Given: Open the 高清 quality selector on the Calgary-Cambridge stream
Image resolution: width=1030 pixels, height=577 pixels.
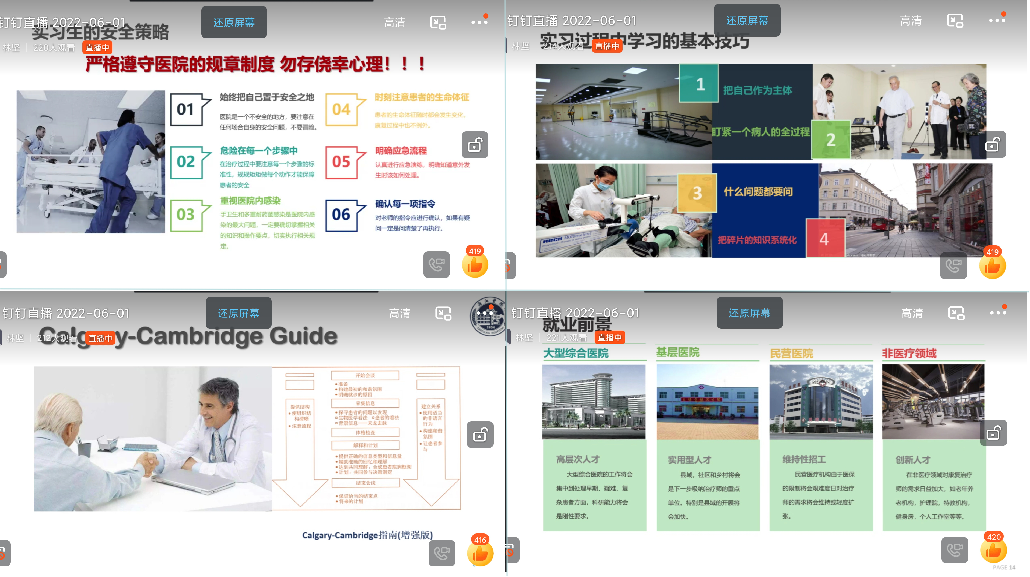Looking at the screenshot, I should [x=398, y=314].
